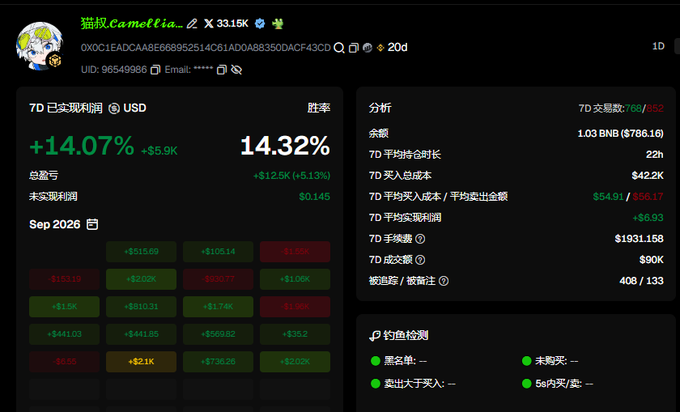Select the +$569.82 calendar day cell
This screenshot has height=412, width=680.
pos(218,334)
